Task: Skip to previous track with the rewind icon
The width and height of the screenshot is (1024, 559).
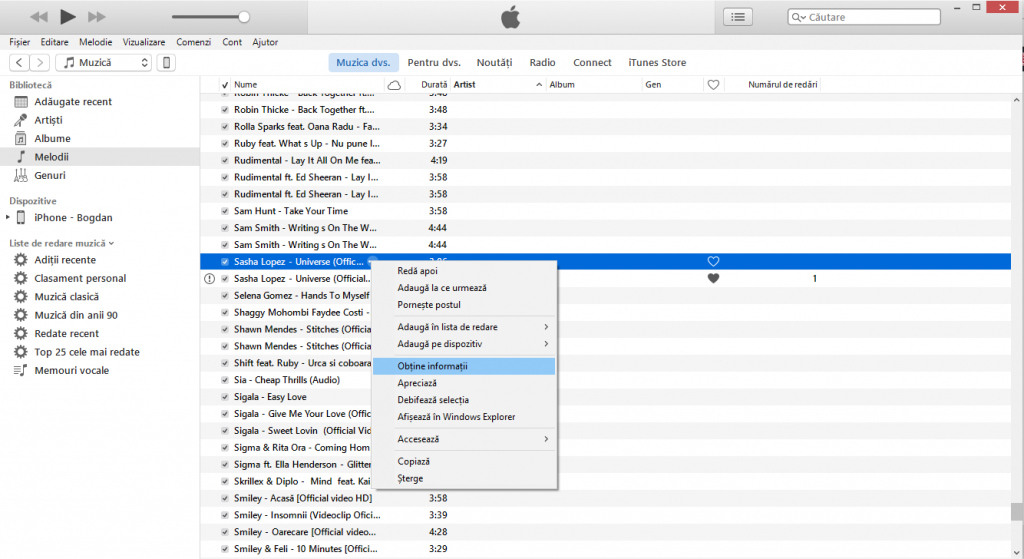Action: pyautogui.click(x=39, y=17)
